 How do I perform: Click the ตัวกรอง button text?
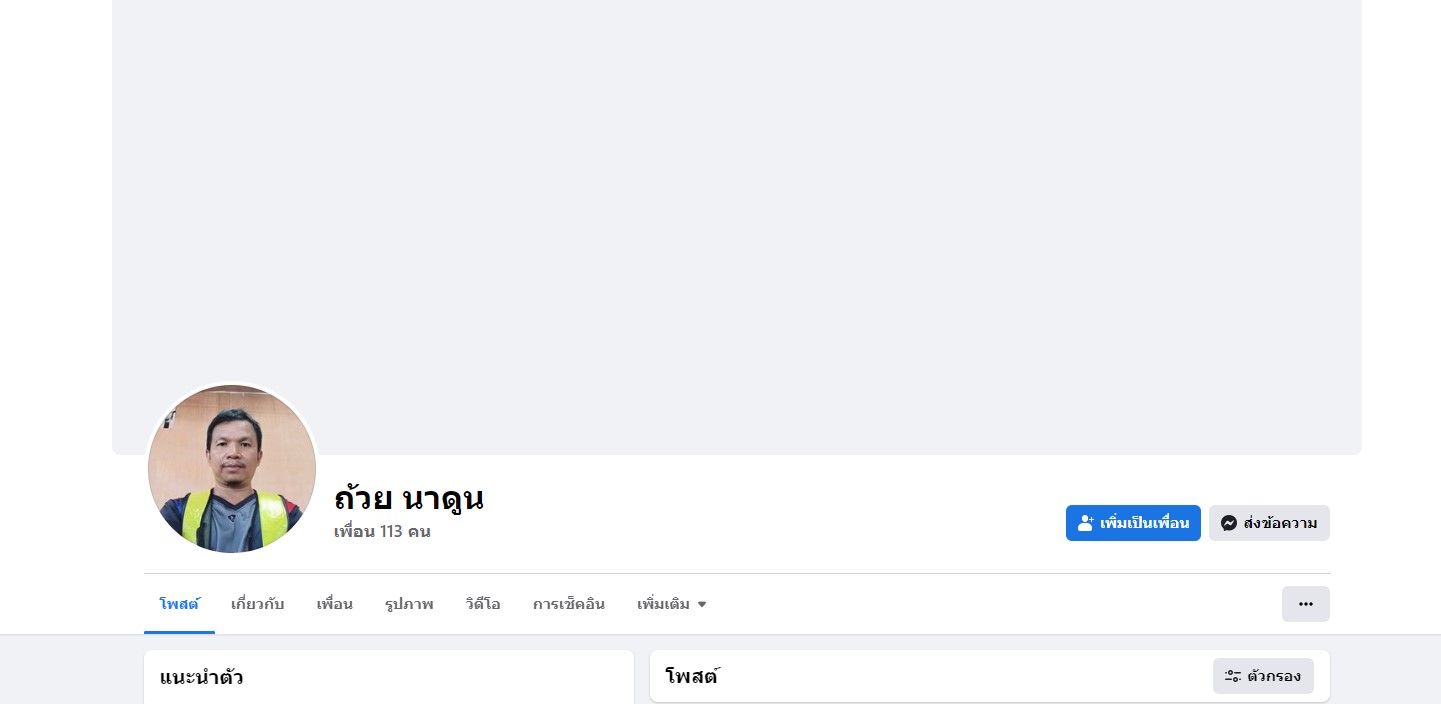click(1274, 676)
